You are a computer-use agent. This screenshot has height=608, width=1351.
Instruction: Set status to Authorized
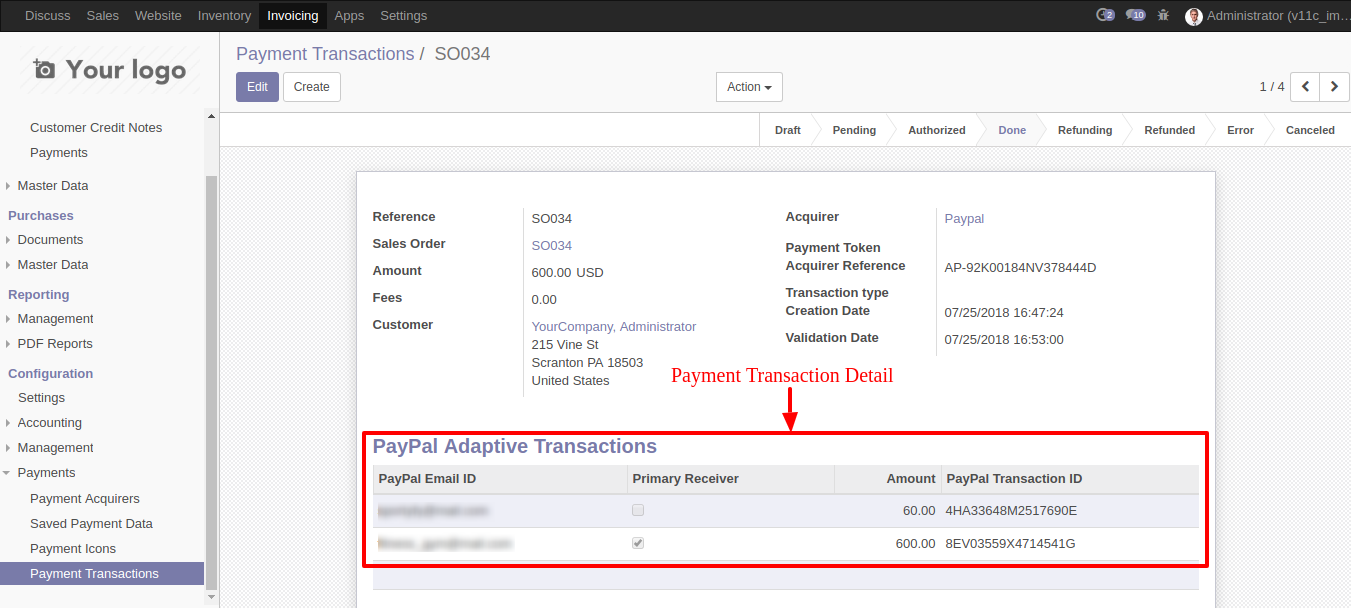pos(937,130)
